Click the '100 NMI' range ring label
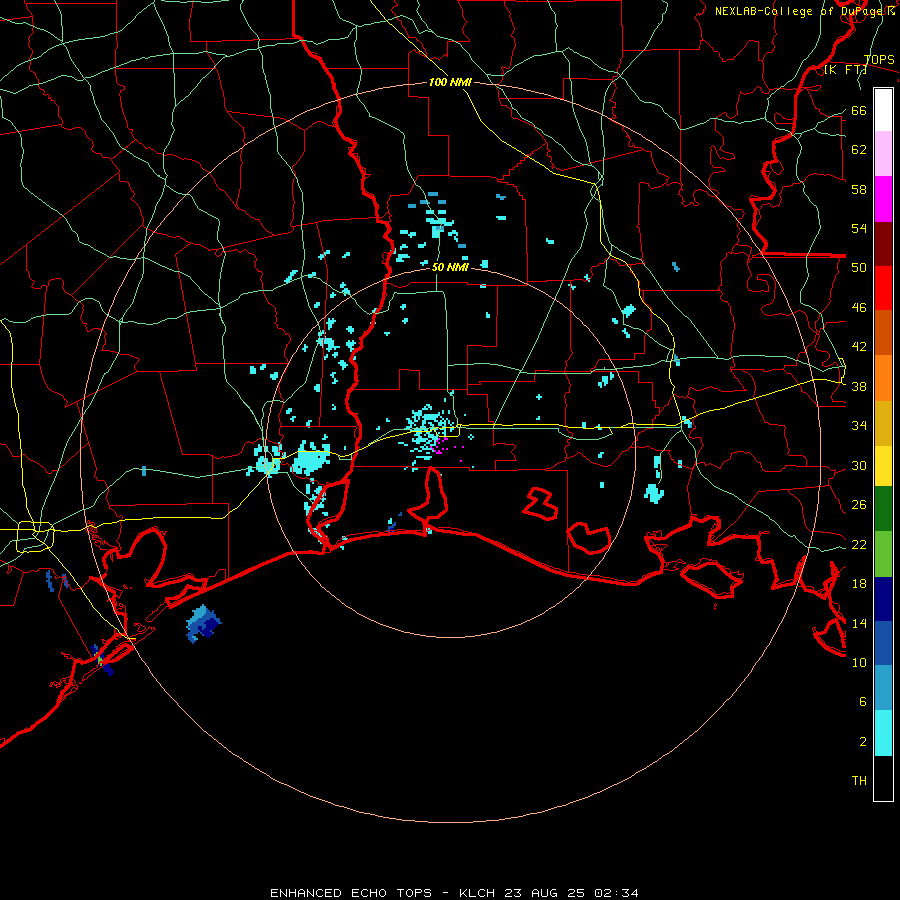Image resolution: width=900 pixels, height=900 pixels. (450, 82)
